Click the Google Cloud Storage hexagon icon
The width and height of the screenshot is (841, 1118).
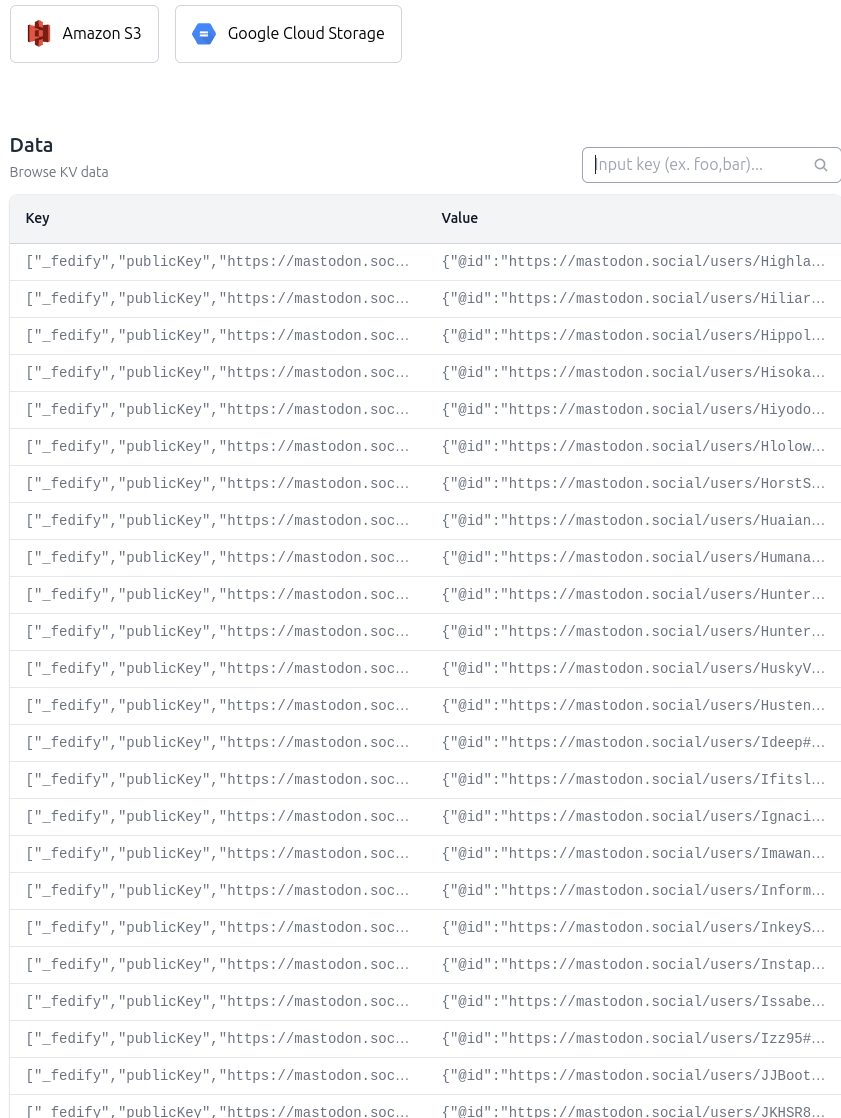click(x=204, y=34)
